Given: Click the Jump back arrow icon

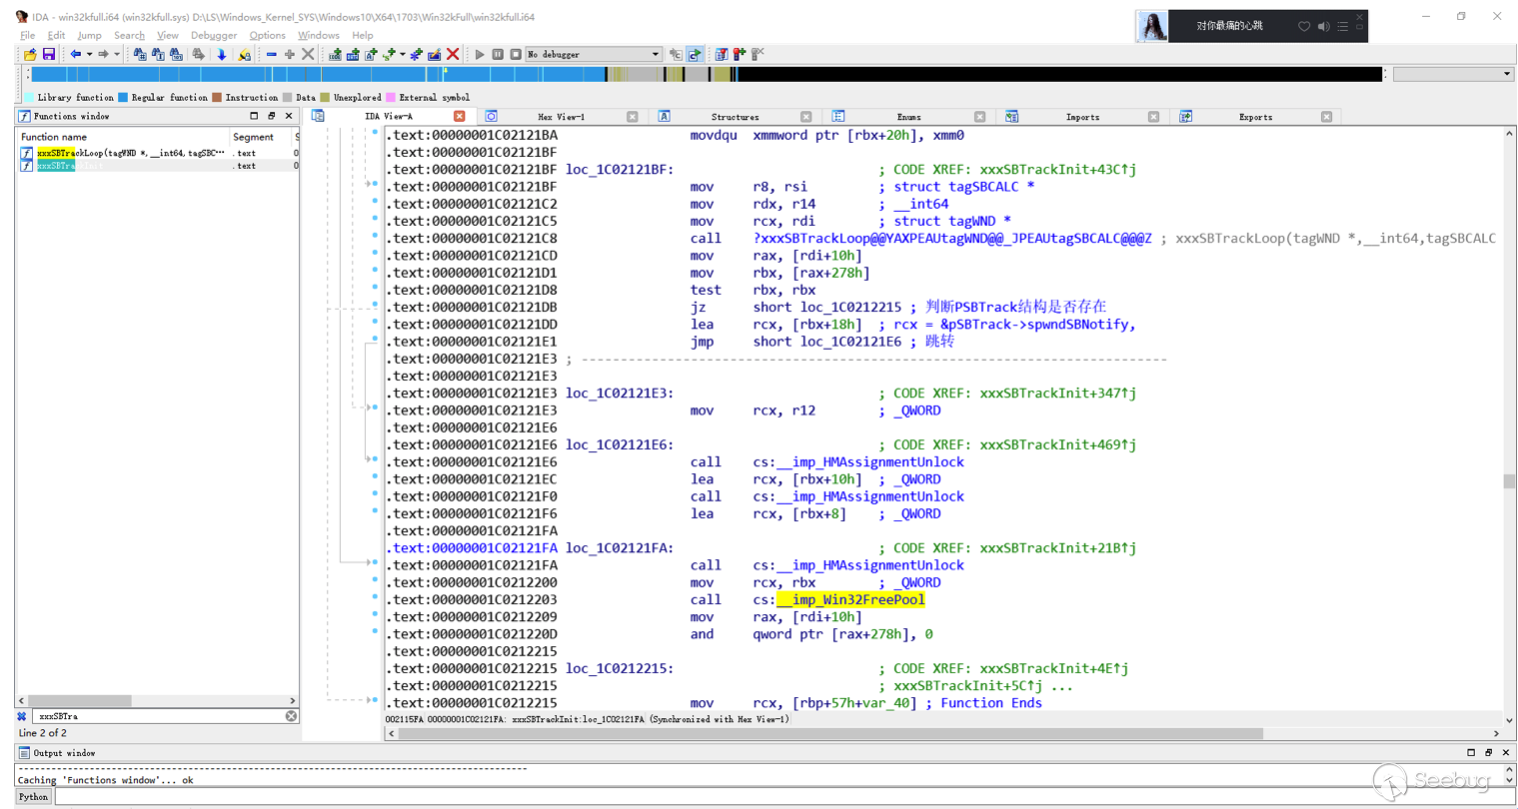Looking at the screenshot, I should [x=75, y=55].
